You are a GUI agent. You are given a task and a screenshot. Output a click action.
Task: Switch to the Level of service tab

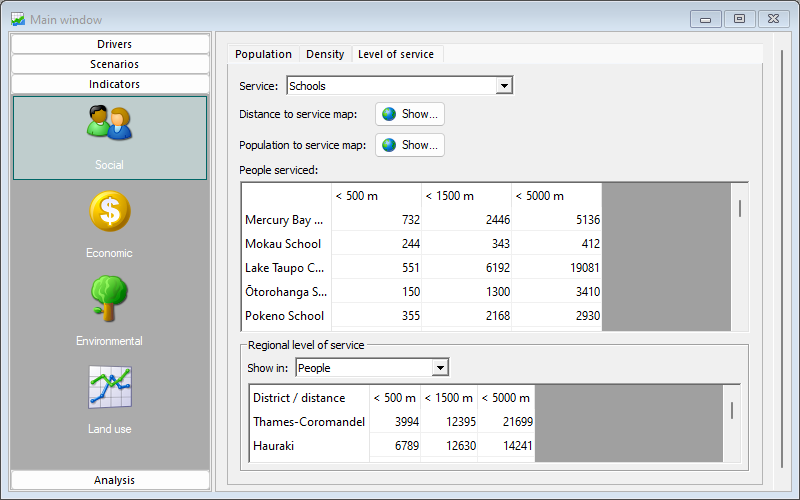(396, 54)
